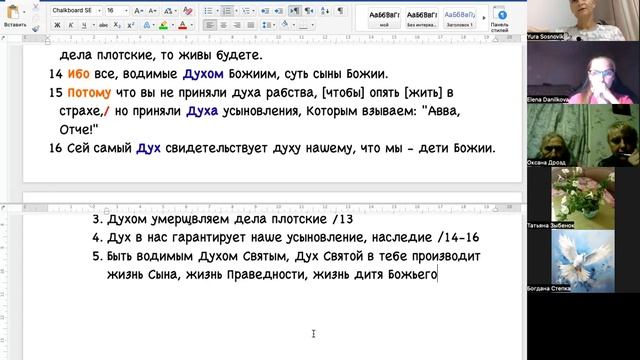Viewport: 640px width, 360px height.
Task: Set left-to-right text direction
Action: tap(294, 11)
